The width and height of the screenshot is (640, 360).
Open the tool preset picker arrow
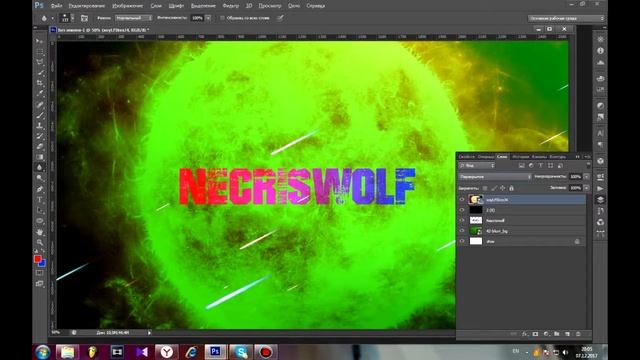coord(53,18)
